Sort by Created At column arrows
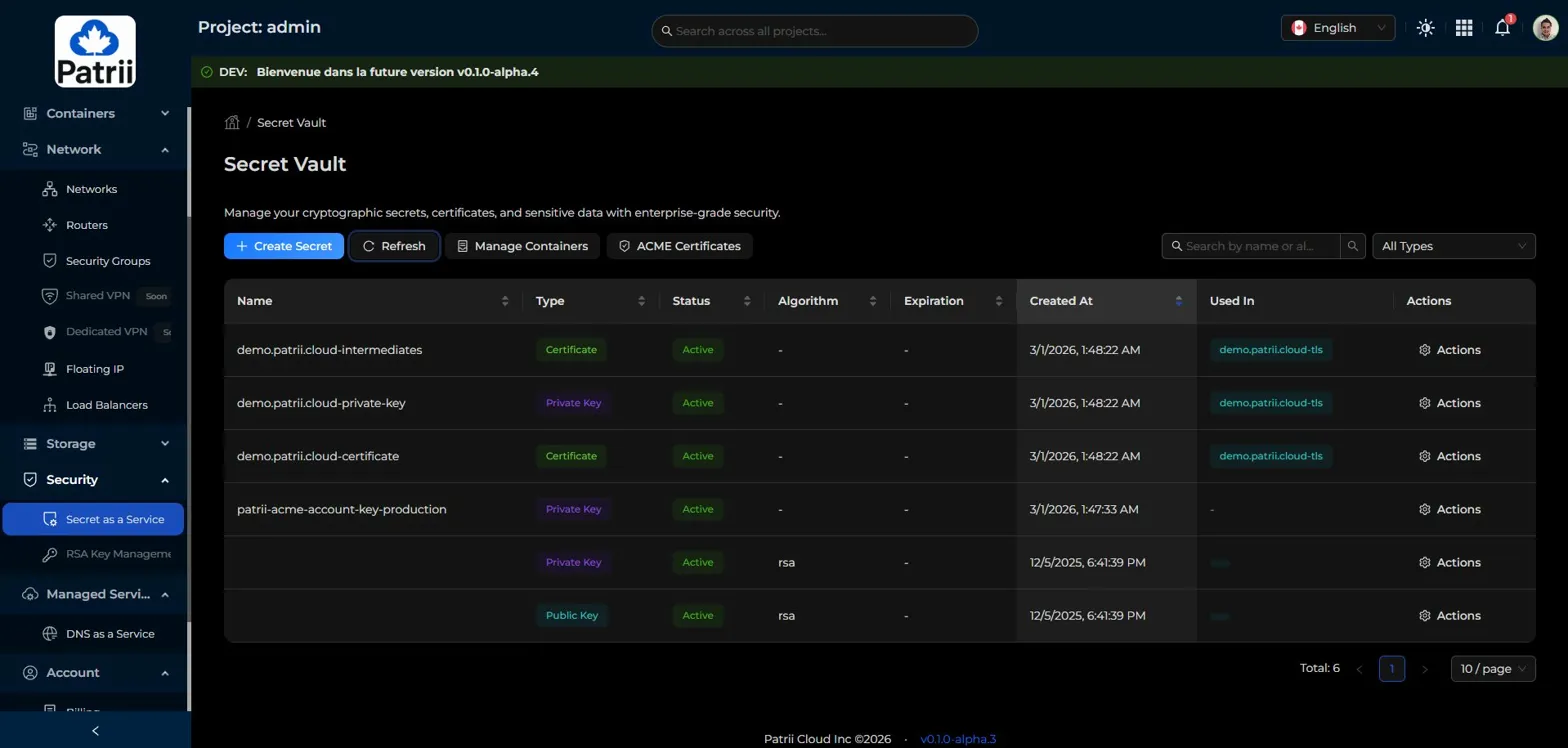Screen dimensions: 1568x748 click(x=1179, y=301)
